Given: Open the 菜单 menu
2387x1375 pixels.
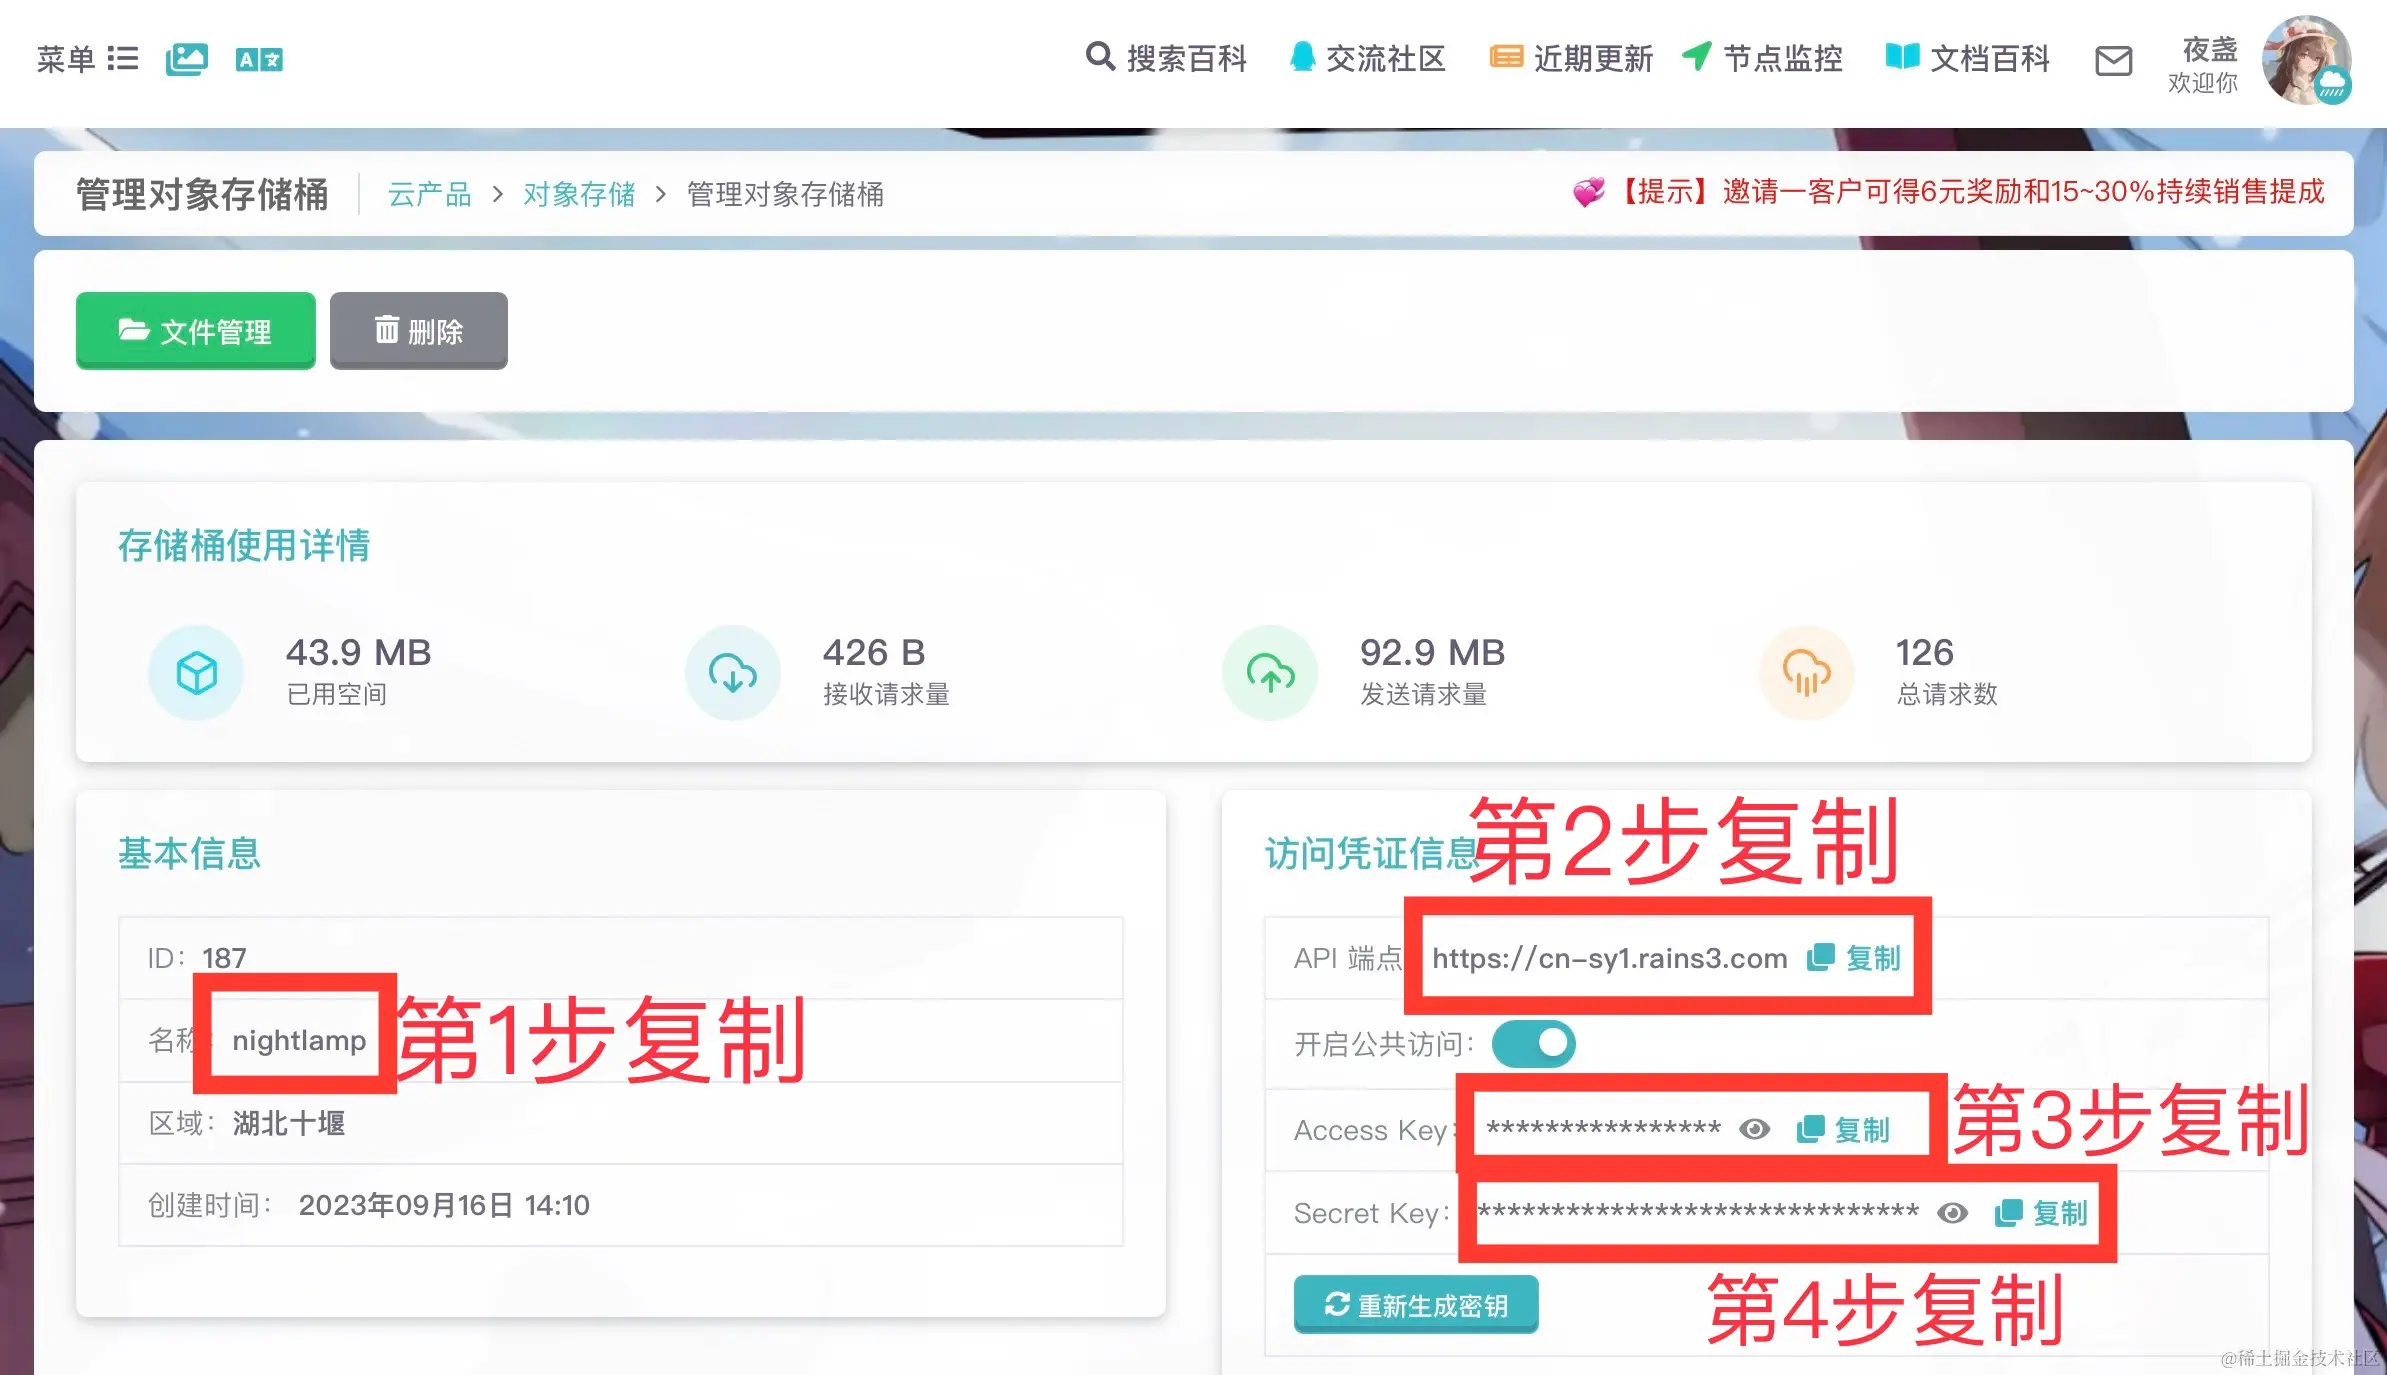Looking at the screenshot, I should click(x=88, y=59).
